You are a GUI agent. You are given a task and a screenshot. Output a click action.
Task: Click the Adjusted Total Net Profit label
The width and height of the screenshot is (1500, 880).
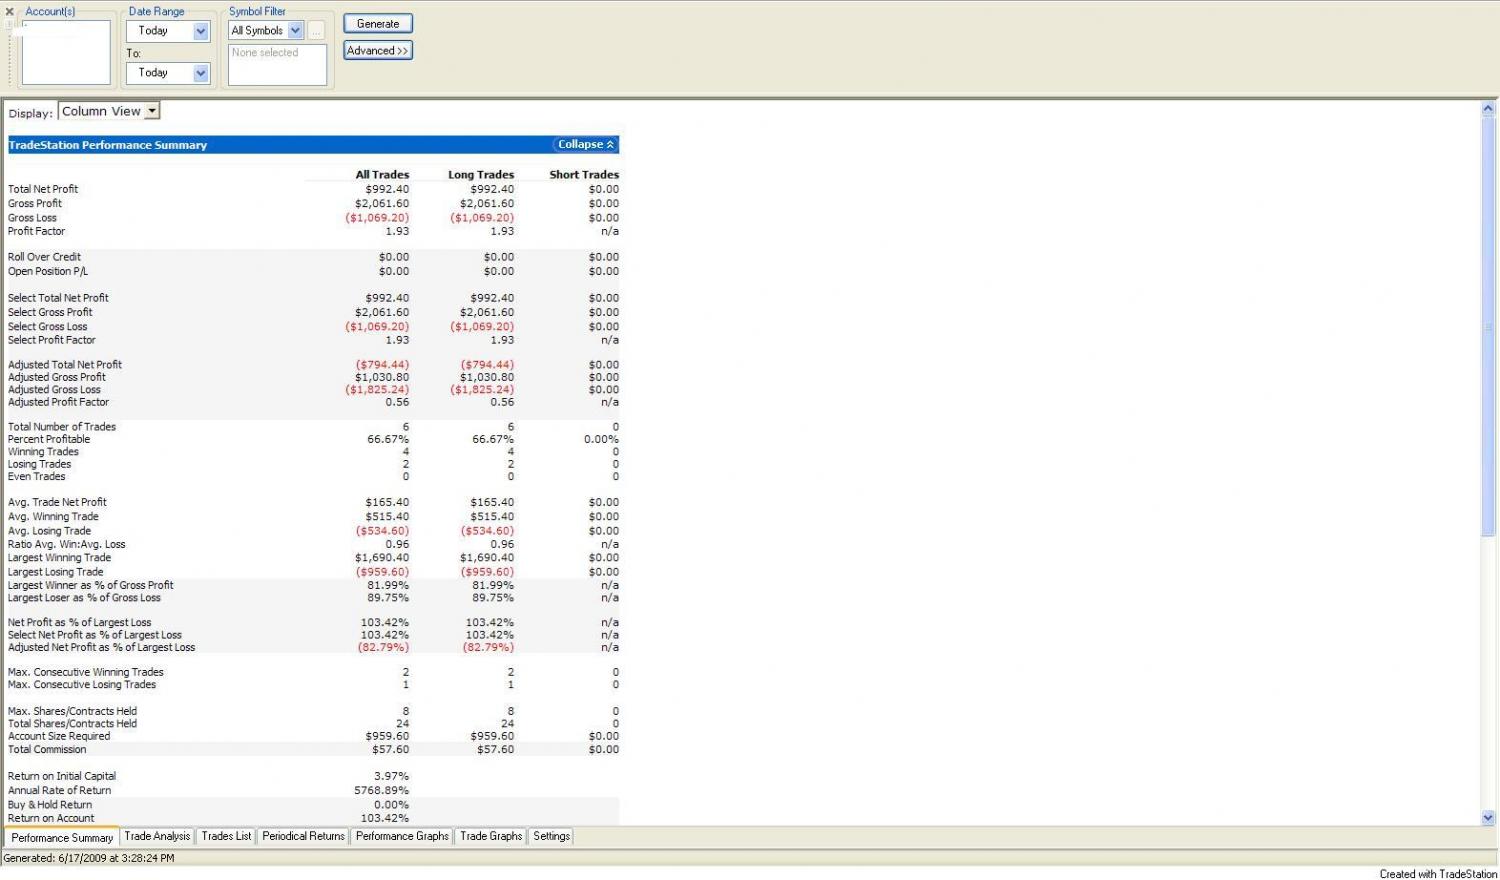pos(65,365)
